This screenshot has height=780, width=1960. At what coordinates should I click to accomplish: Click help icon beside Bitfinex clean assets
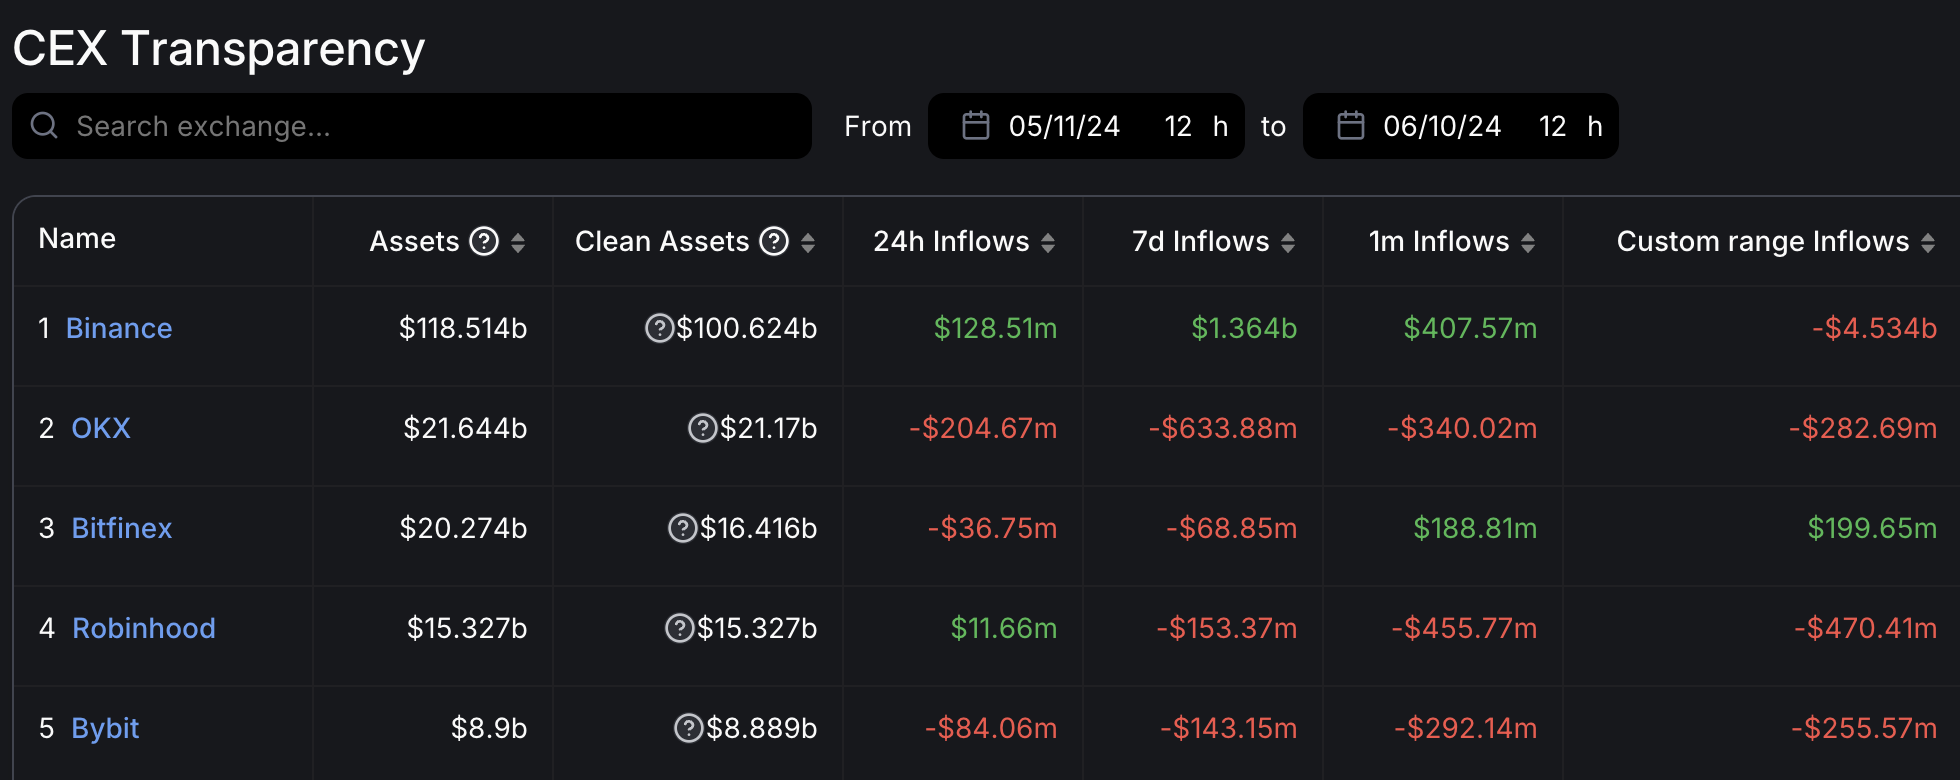(682, 528)
